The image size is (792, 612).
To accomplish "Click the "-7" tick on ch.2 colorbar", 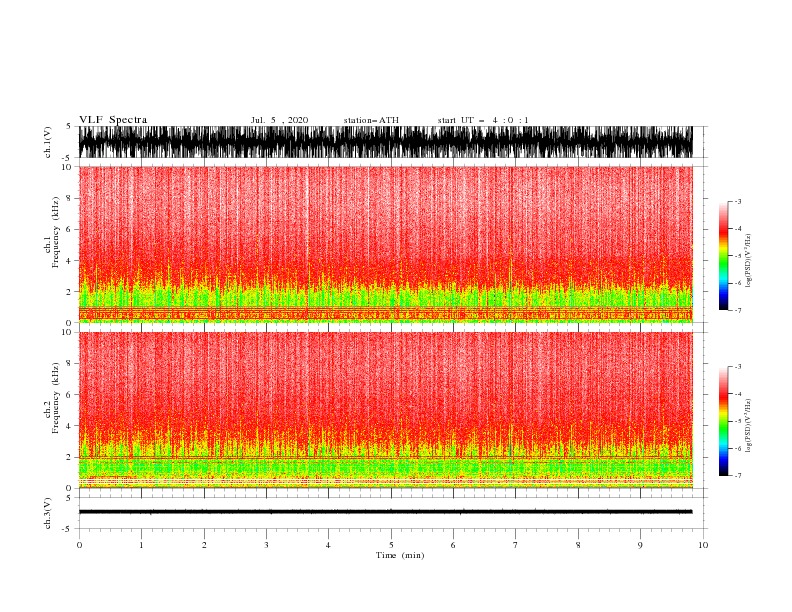I will (738, 475).
